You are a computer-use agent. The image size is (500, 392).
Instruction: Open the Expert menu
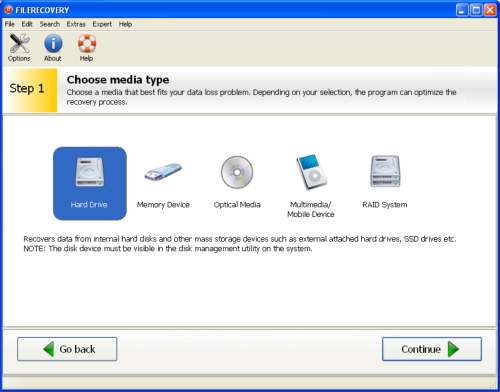[102, 24]
